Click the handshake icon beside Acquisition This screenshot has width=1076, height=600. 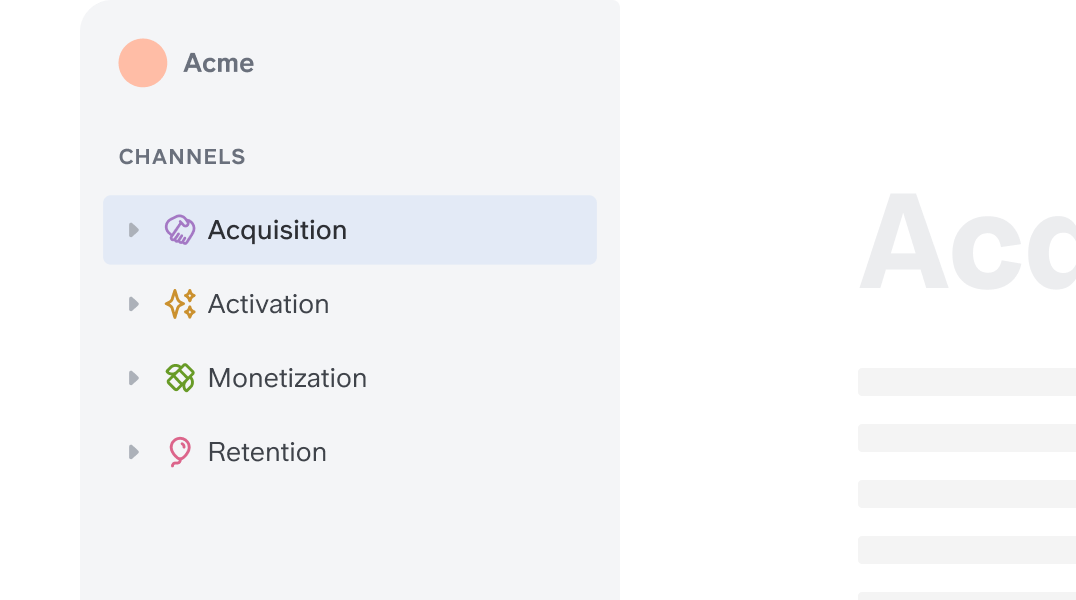(x=180, y=230)
